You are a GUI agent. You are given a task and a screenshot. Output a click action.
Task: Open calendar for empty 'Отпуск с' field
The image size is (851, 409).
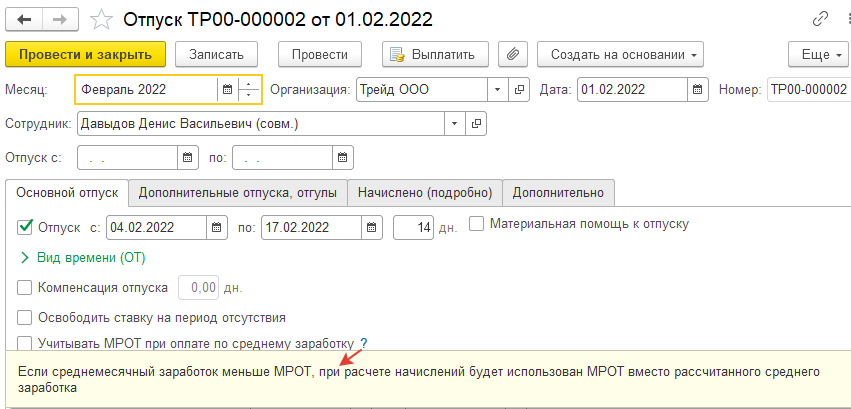[188, 157]
